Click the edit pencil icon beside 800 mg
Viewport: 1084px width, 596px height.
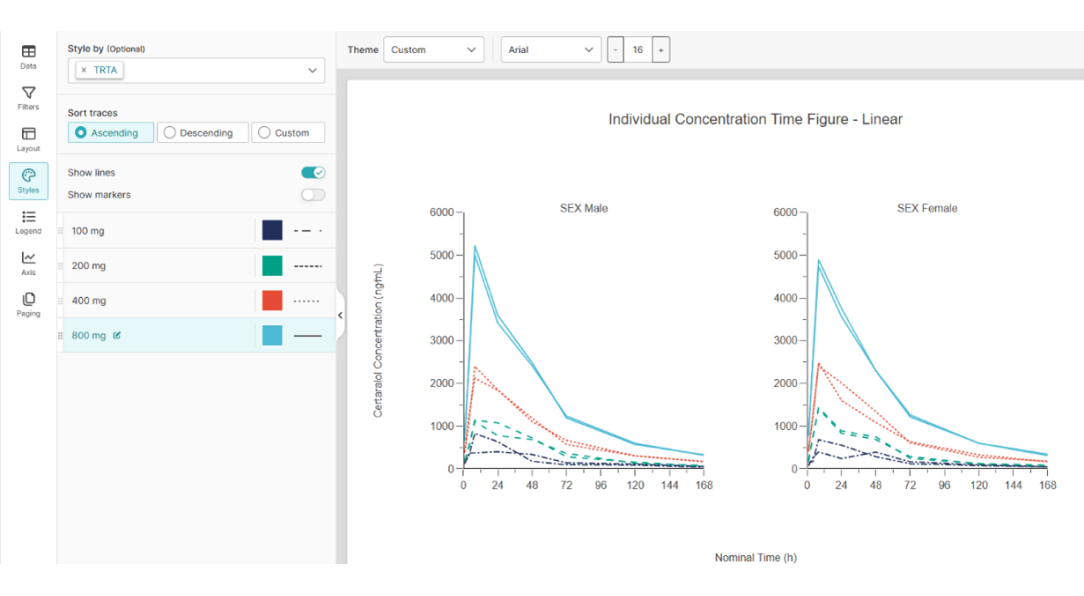tap(117, 336)
